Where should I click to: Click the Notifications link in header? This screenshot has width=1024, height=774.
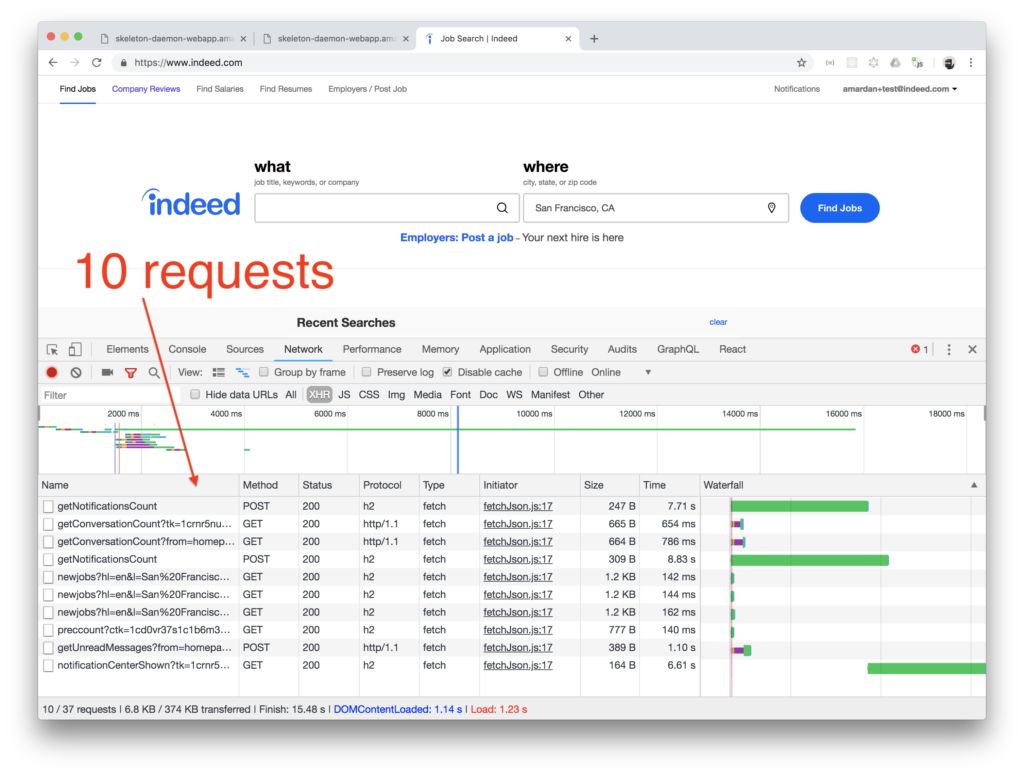pos(796,89)
